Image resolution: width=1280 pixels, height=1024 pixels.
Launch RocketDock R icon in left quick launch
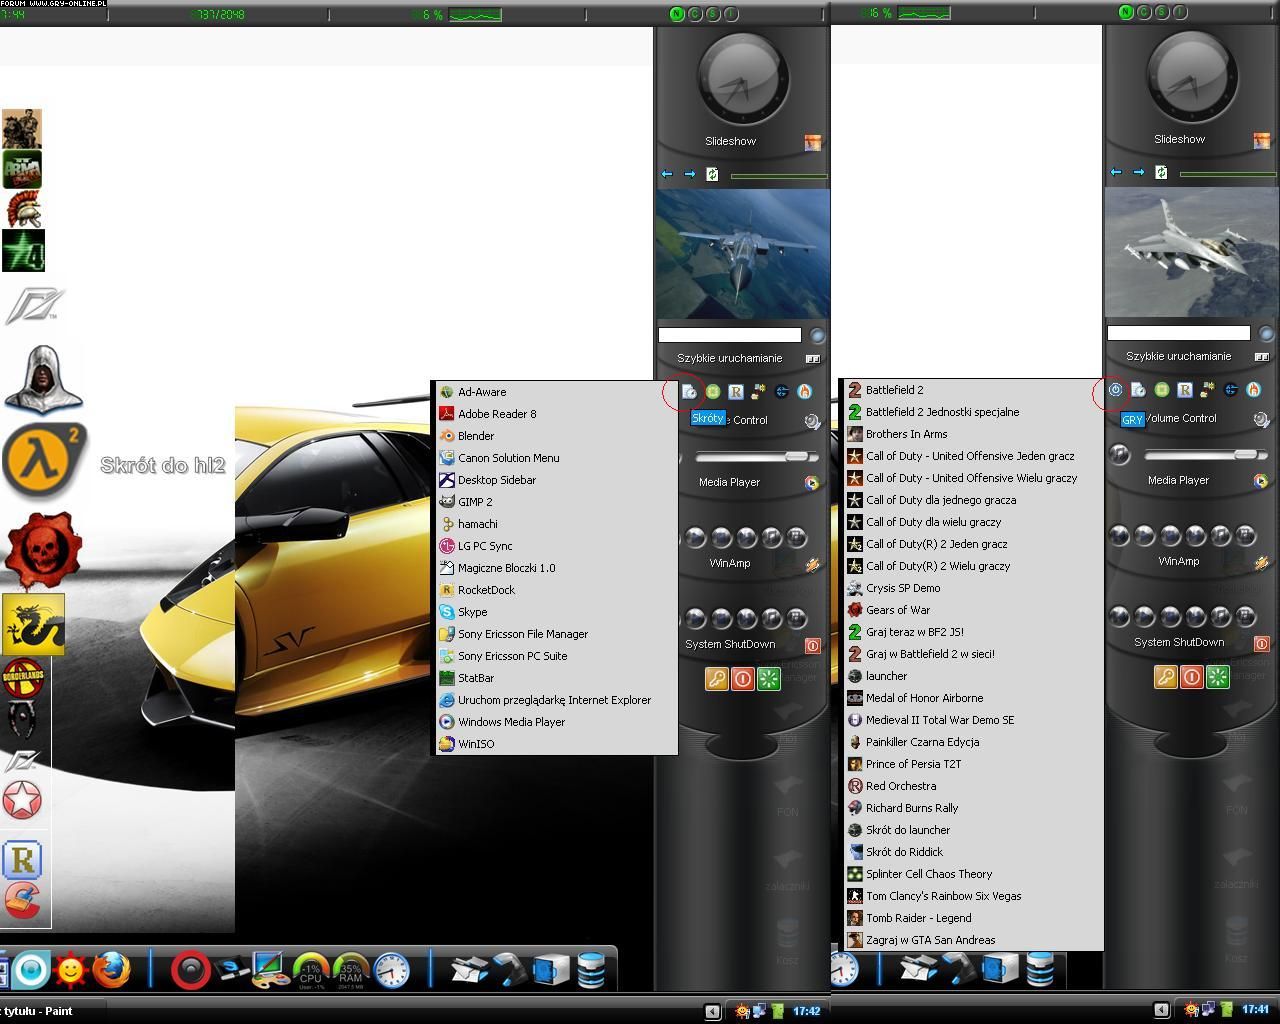(x=736, y=392)
